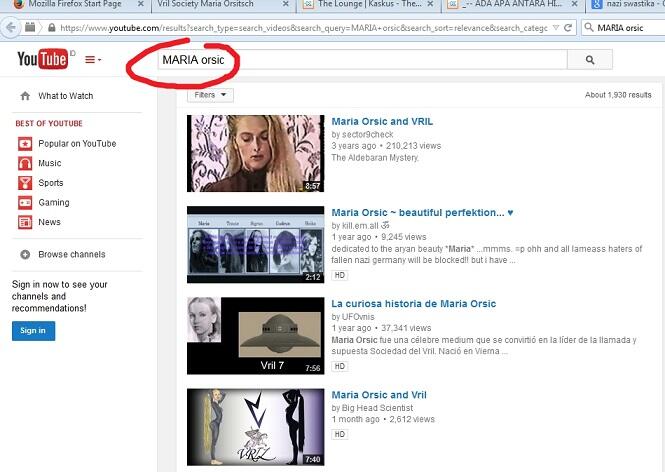Click the magnifier search button on YouTube
The image size is (665, 472).
590,60
